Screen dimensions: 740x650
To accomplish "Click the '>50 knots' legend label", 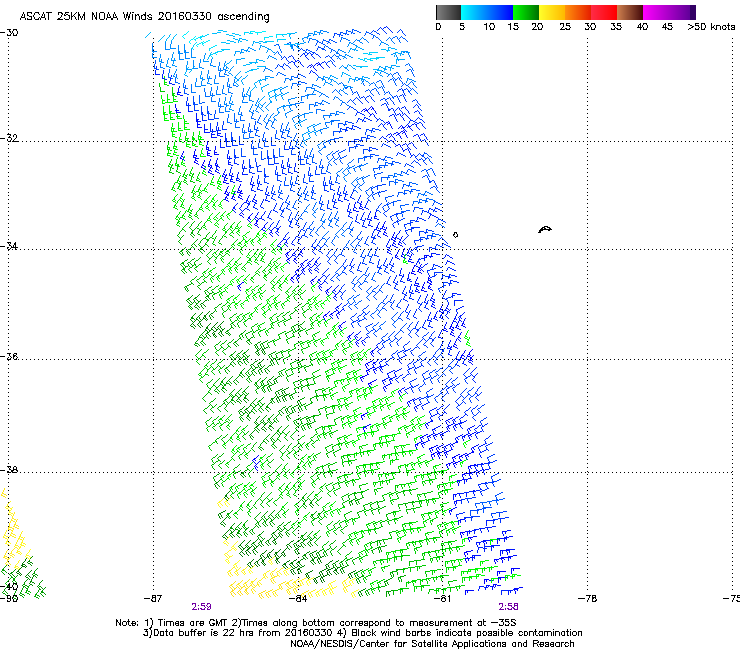I will pyautogui.click(x=711, y=27).
